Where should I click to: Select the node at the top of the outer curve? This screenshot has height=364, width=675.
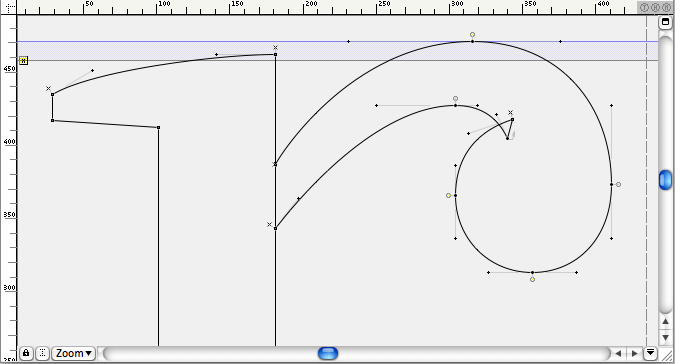[x=472, y=42]
